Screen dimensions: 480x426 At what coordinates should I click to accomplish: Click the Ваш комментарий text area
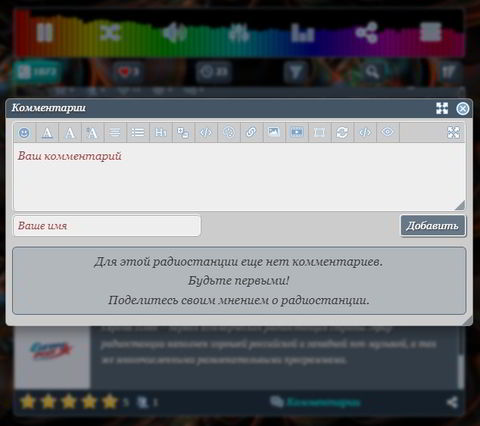point(239,177)
